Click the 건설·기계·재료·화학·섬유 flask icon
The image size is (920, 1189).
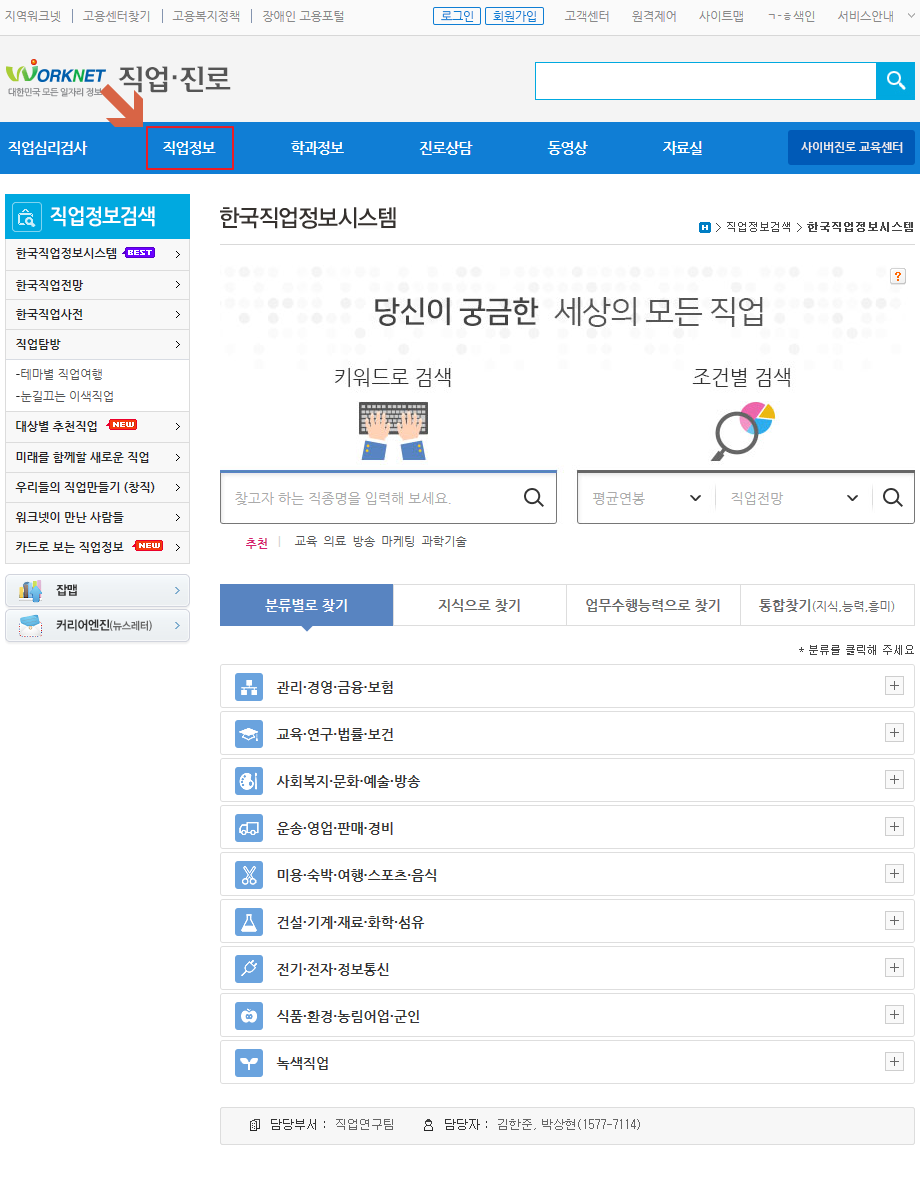249,922
